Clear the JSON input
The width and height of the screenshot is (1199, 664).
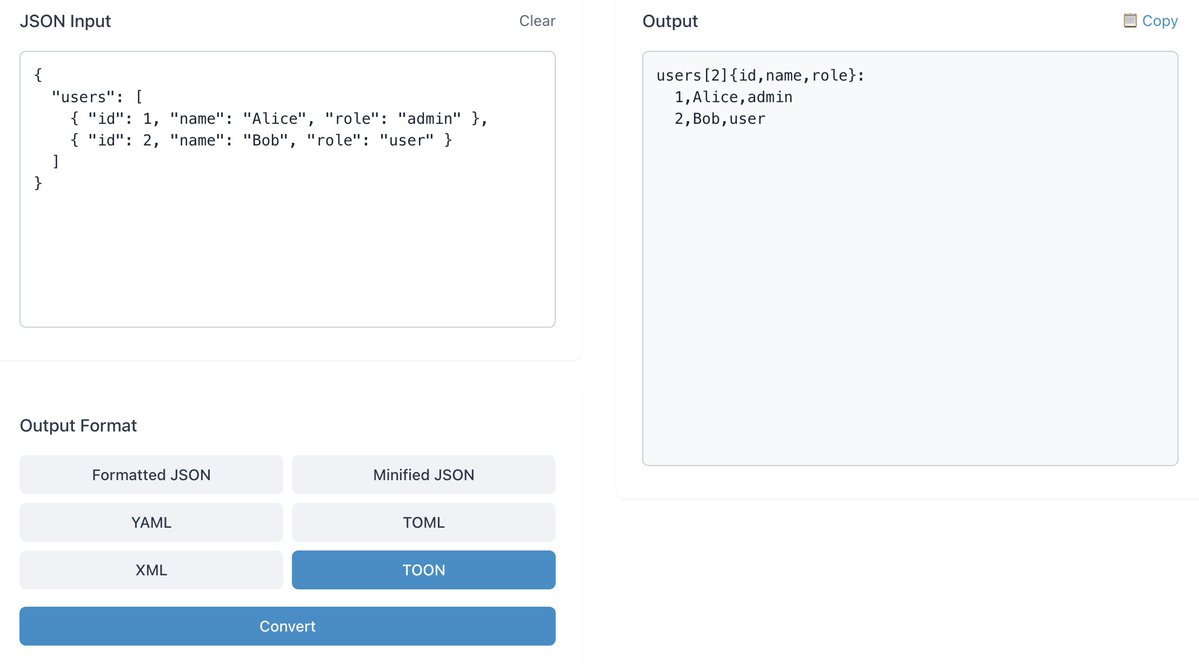click(x=536, y=20)
